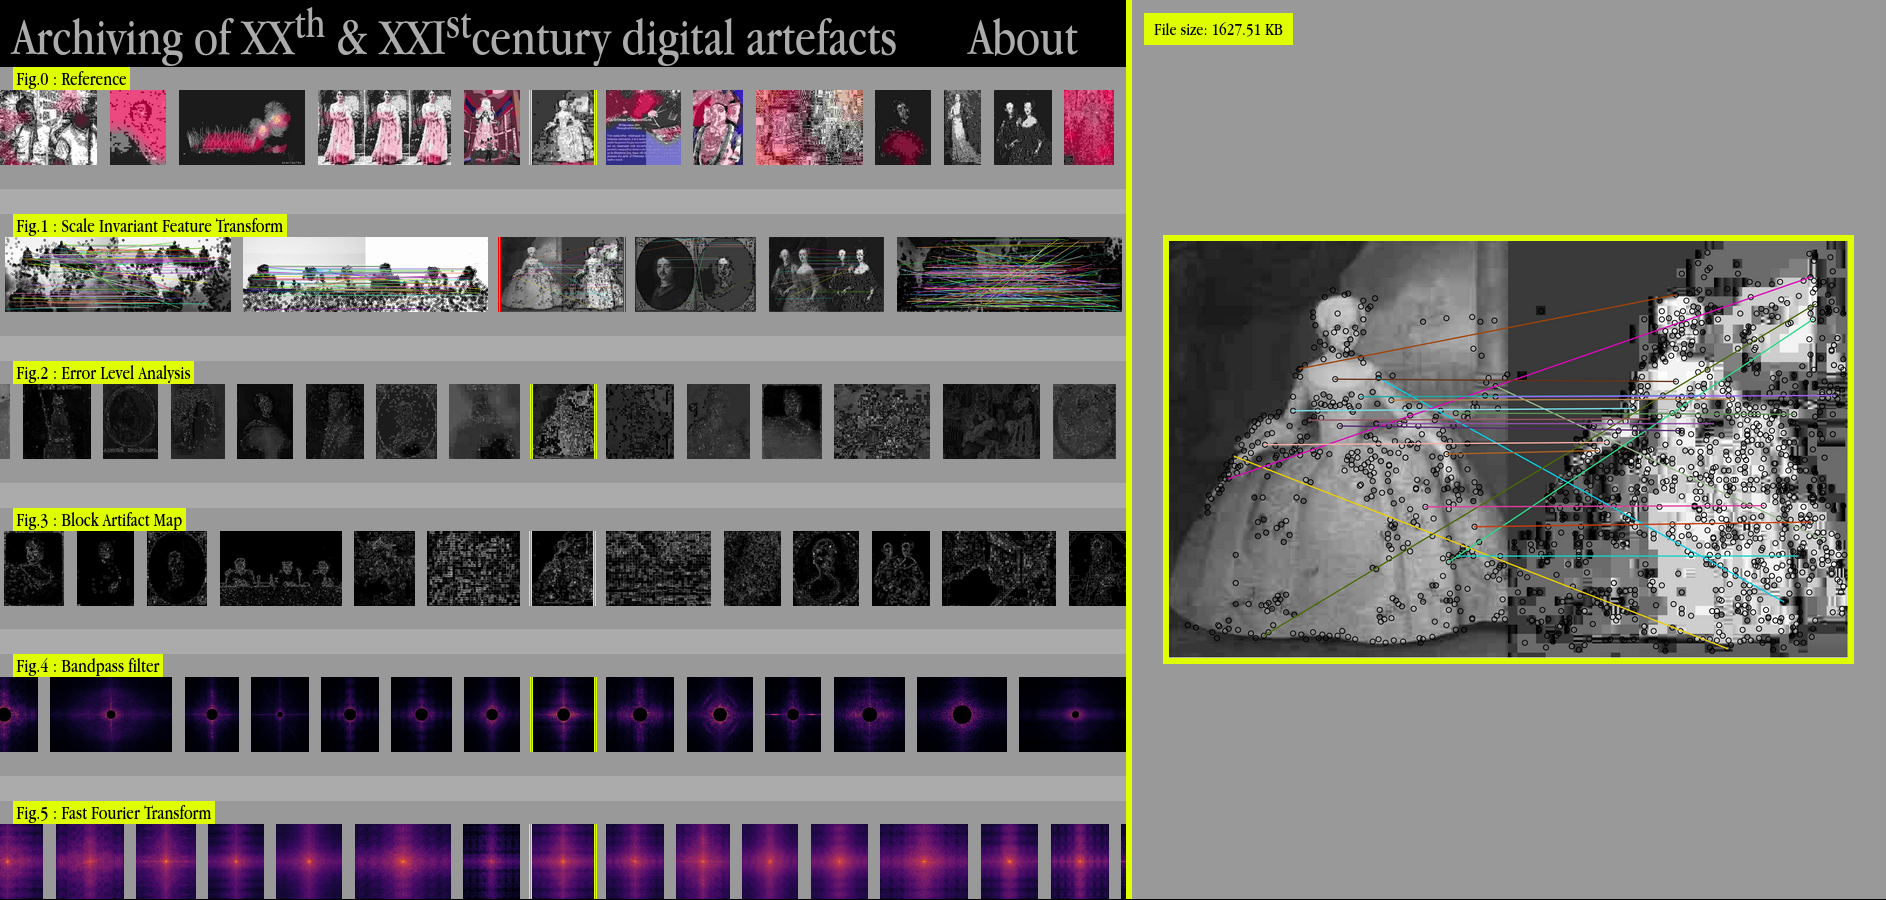Select Block Artifact Map oval-frame outline thumbnail
The width and height of the screenshot is (1886, 900).
(x=177, y=568)
